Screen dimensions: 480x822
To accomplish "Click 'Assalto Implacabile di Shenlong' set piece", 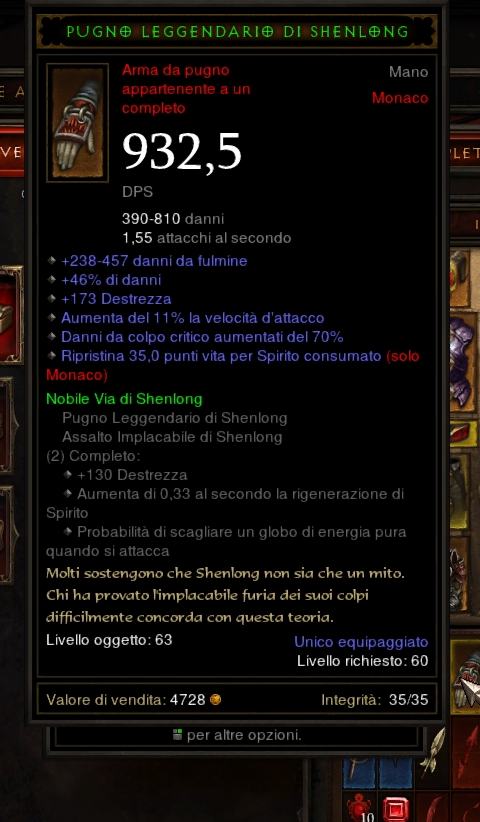I will coord(172,437).
